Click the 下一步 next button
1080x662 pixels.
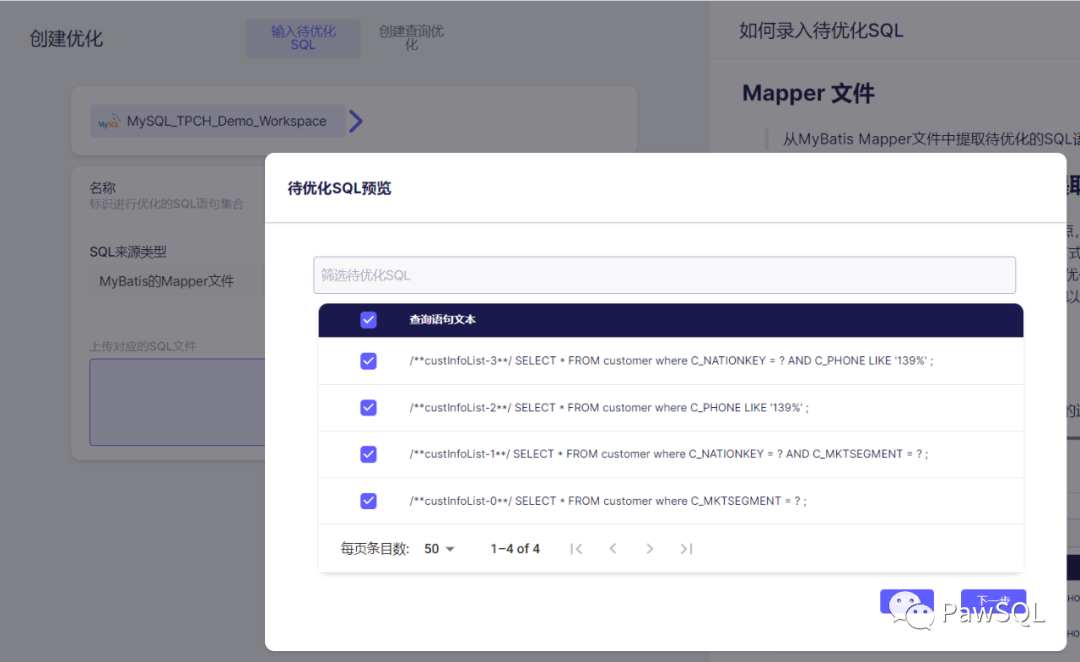(993, 601)
